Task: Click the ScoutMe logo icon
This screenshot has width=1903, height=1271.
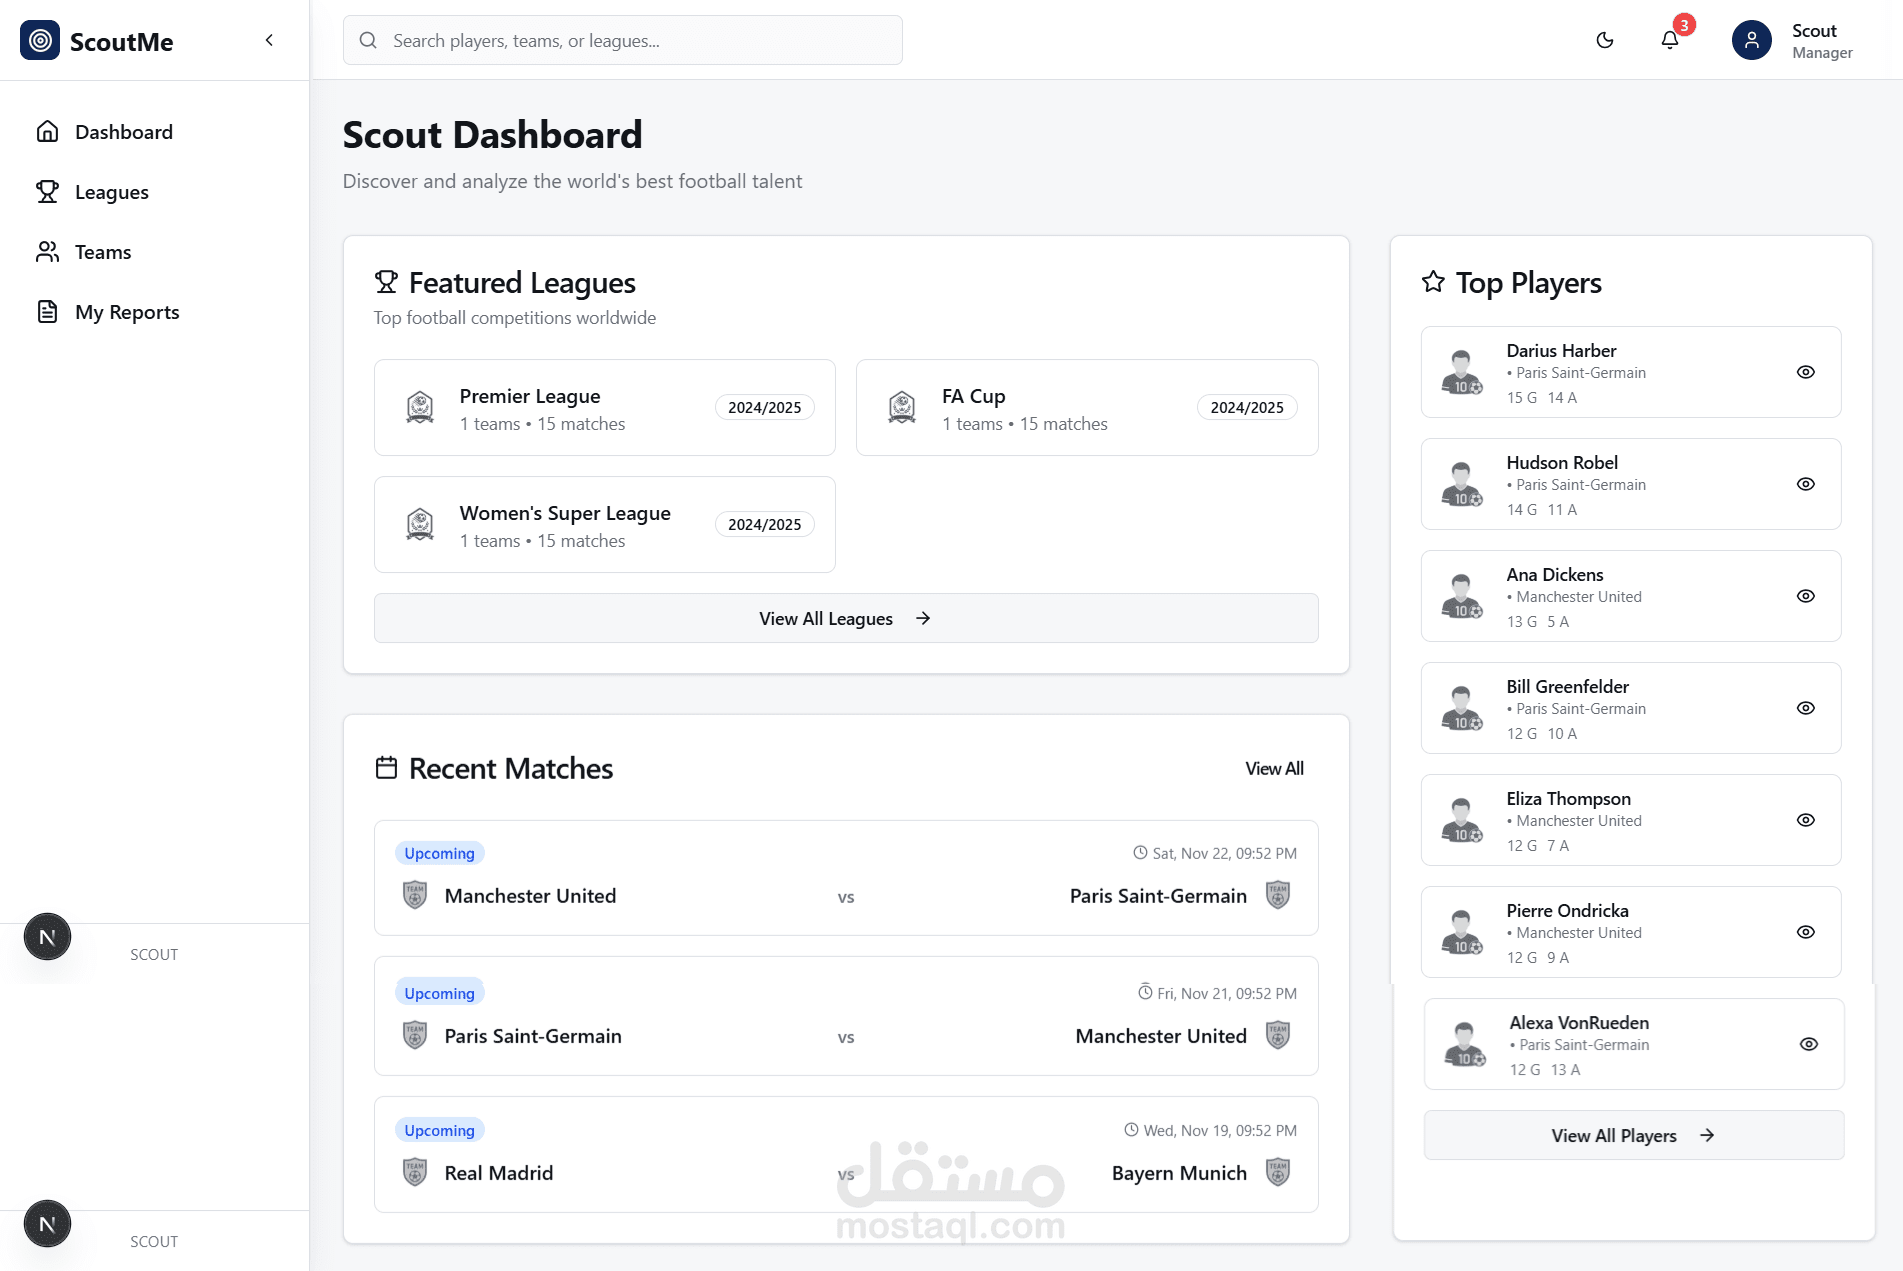Action: tap(40, 40)
